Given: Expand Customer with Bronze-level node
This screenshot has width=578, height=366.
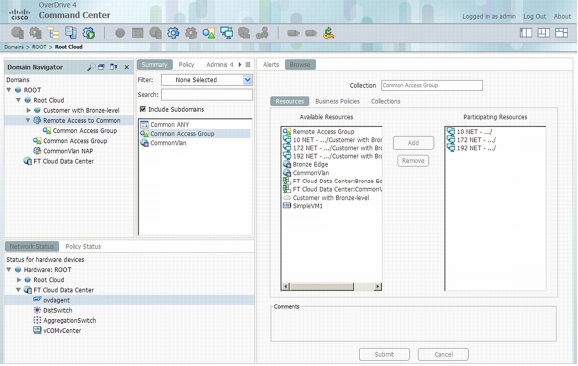Looking at the screenshot, I should (28, 110).
